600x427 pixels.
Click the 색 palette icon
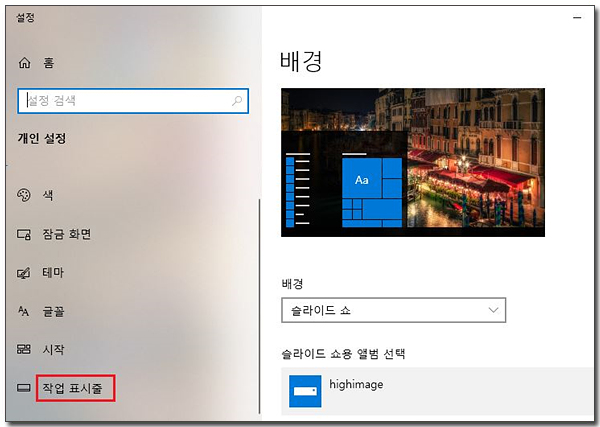(24, 195)
